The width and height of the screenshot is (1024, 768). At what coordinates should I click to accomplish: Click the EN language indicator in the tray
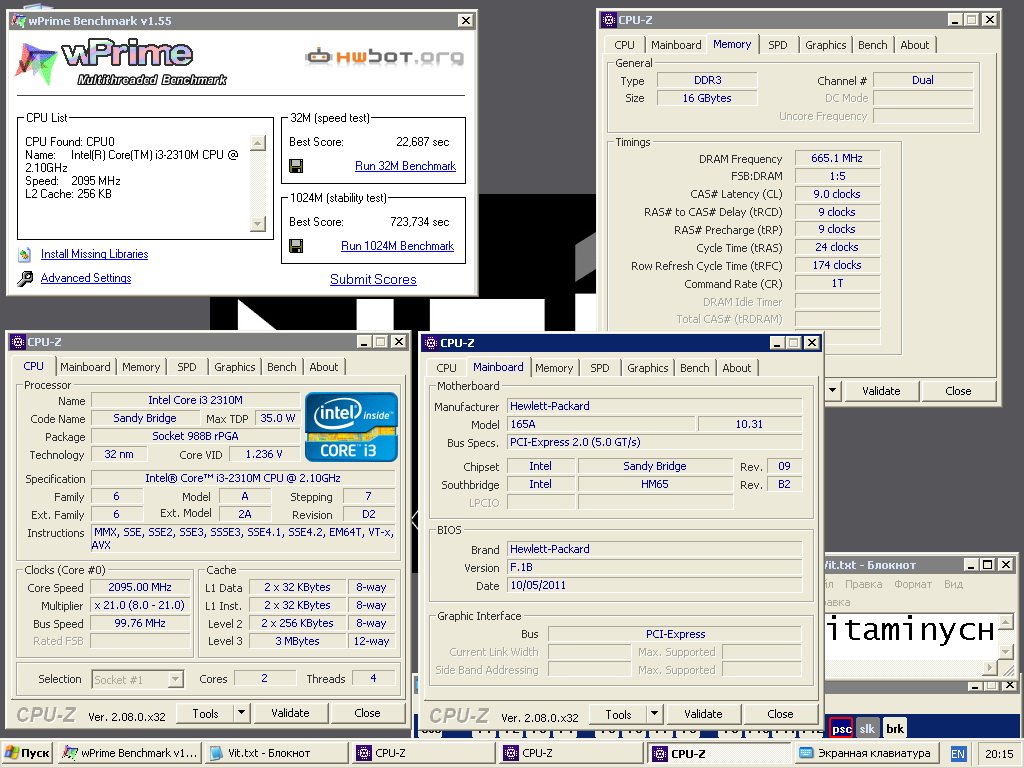point(957,754)
